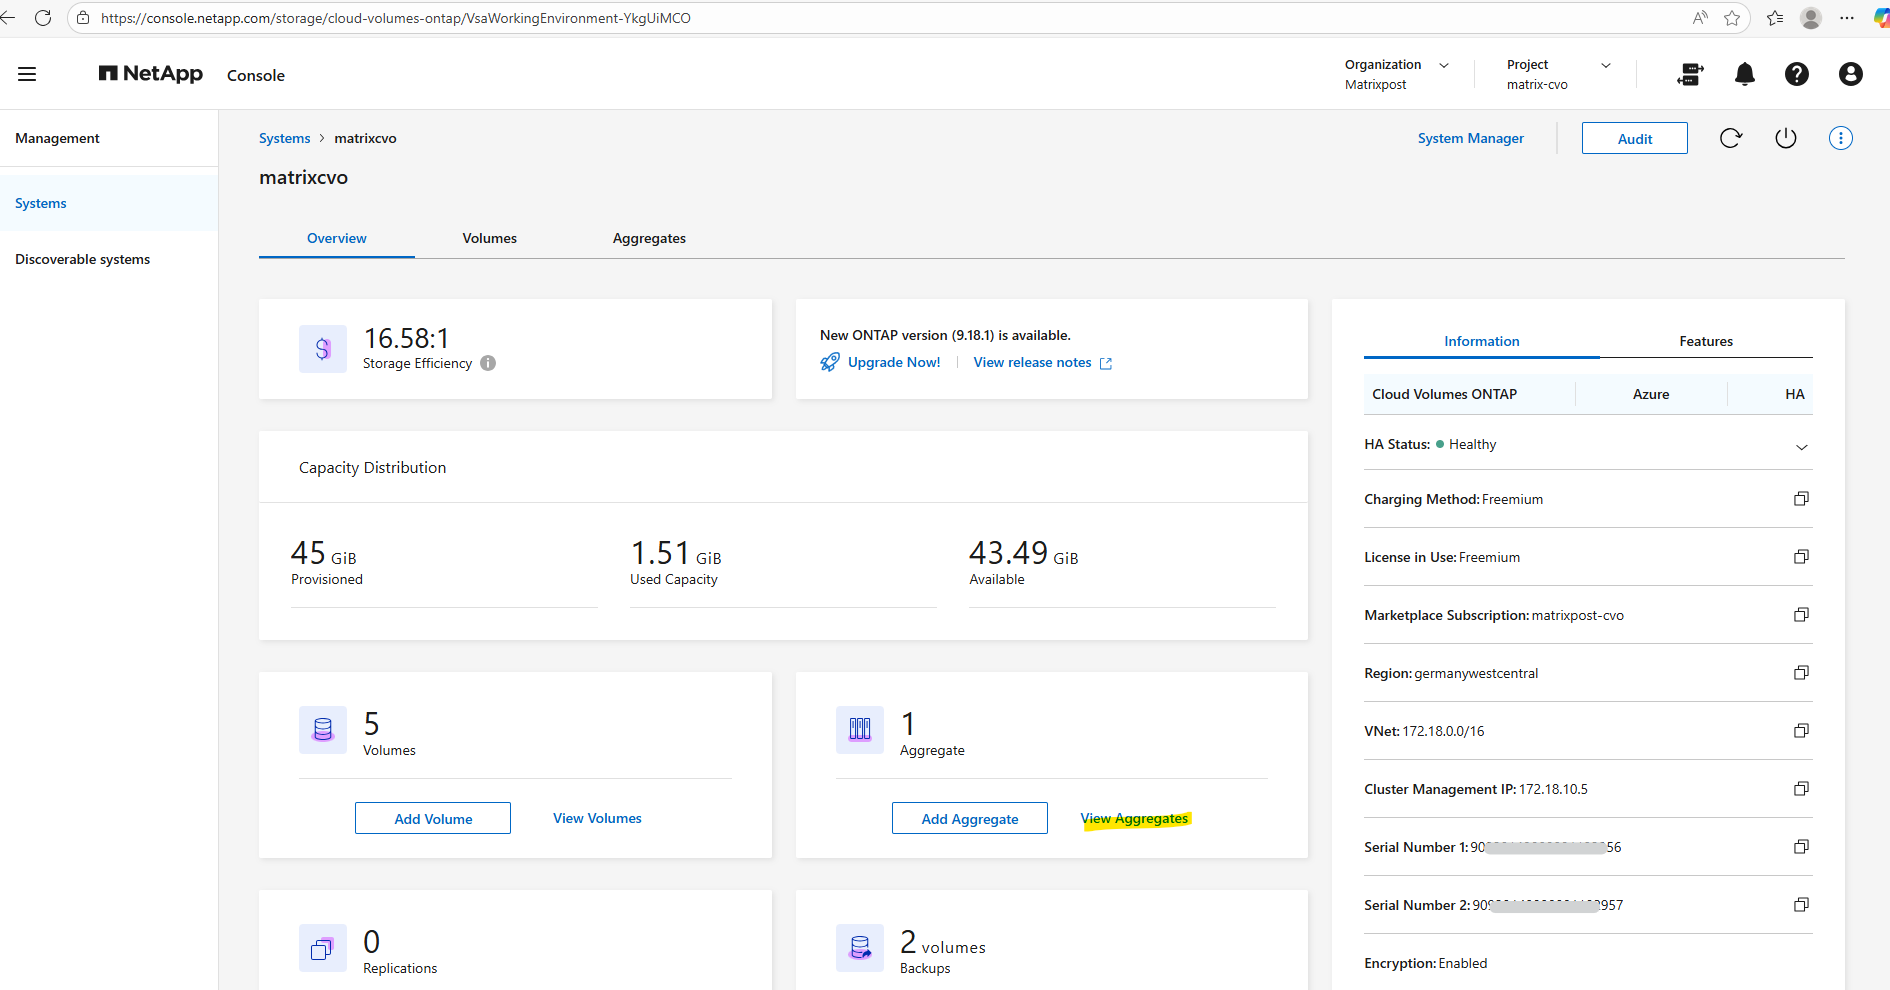Image resolution: width=1890 pixels, height=990 pixels.
Task: Open the View Aggregates link
Action: pyautogui.click(x=1135, y=818)
